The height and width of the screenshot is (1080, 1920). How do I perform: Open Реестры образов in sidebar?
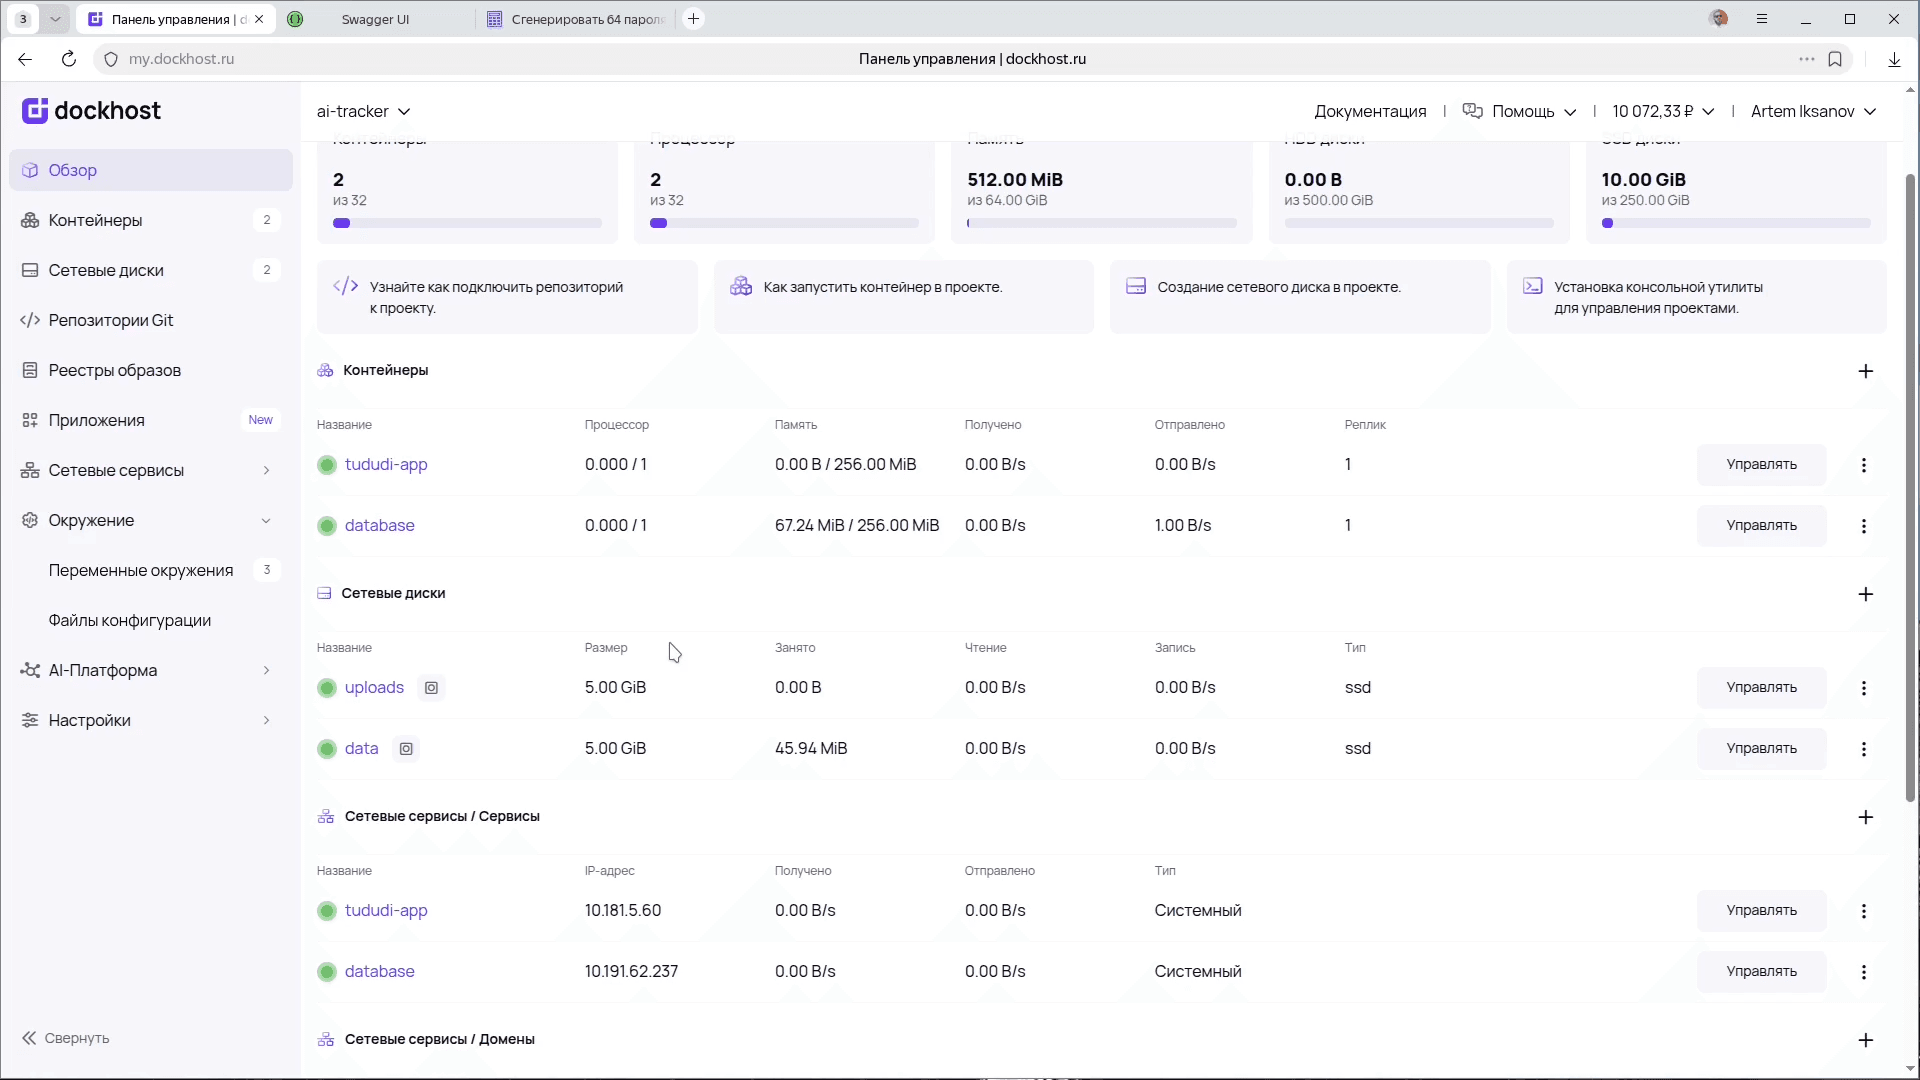pyautogui.click(x=151, y=370)
